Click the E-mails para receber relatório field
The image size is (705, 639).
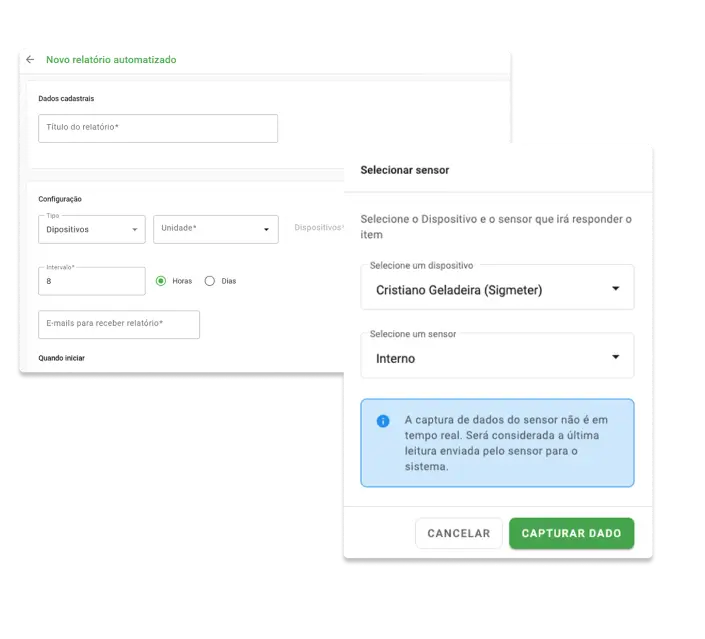point(119,324)
